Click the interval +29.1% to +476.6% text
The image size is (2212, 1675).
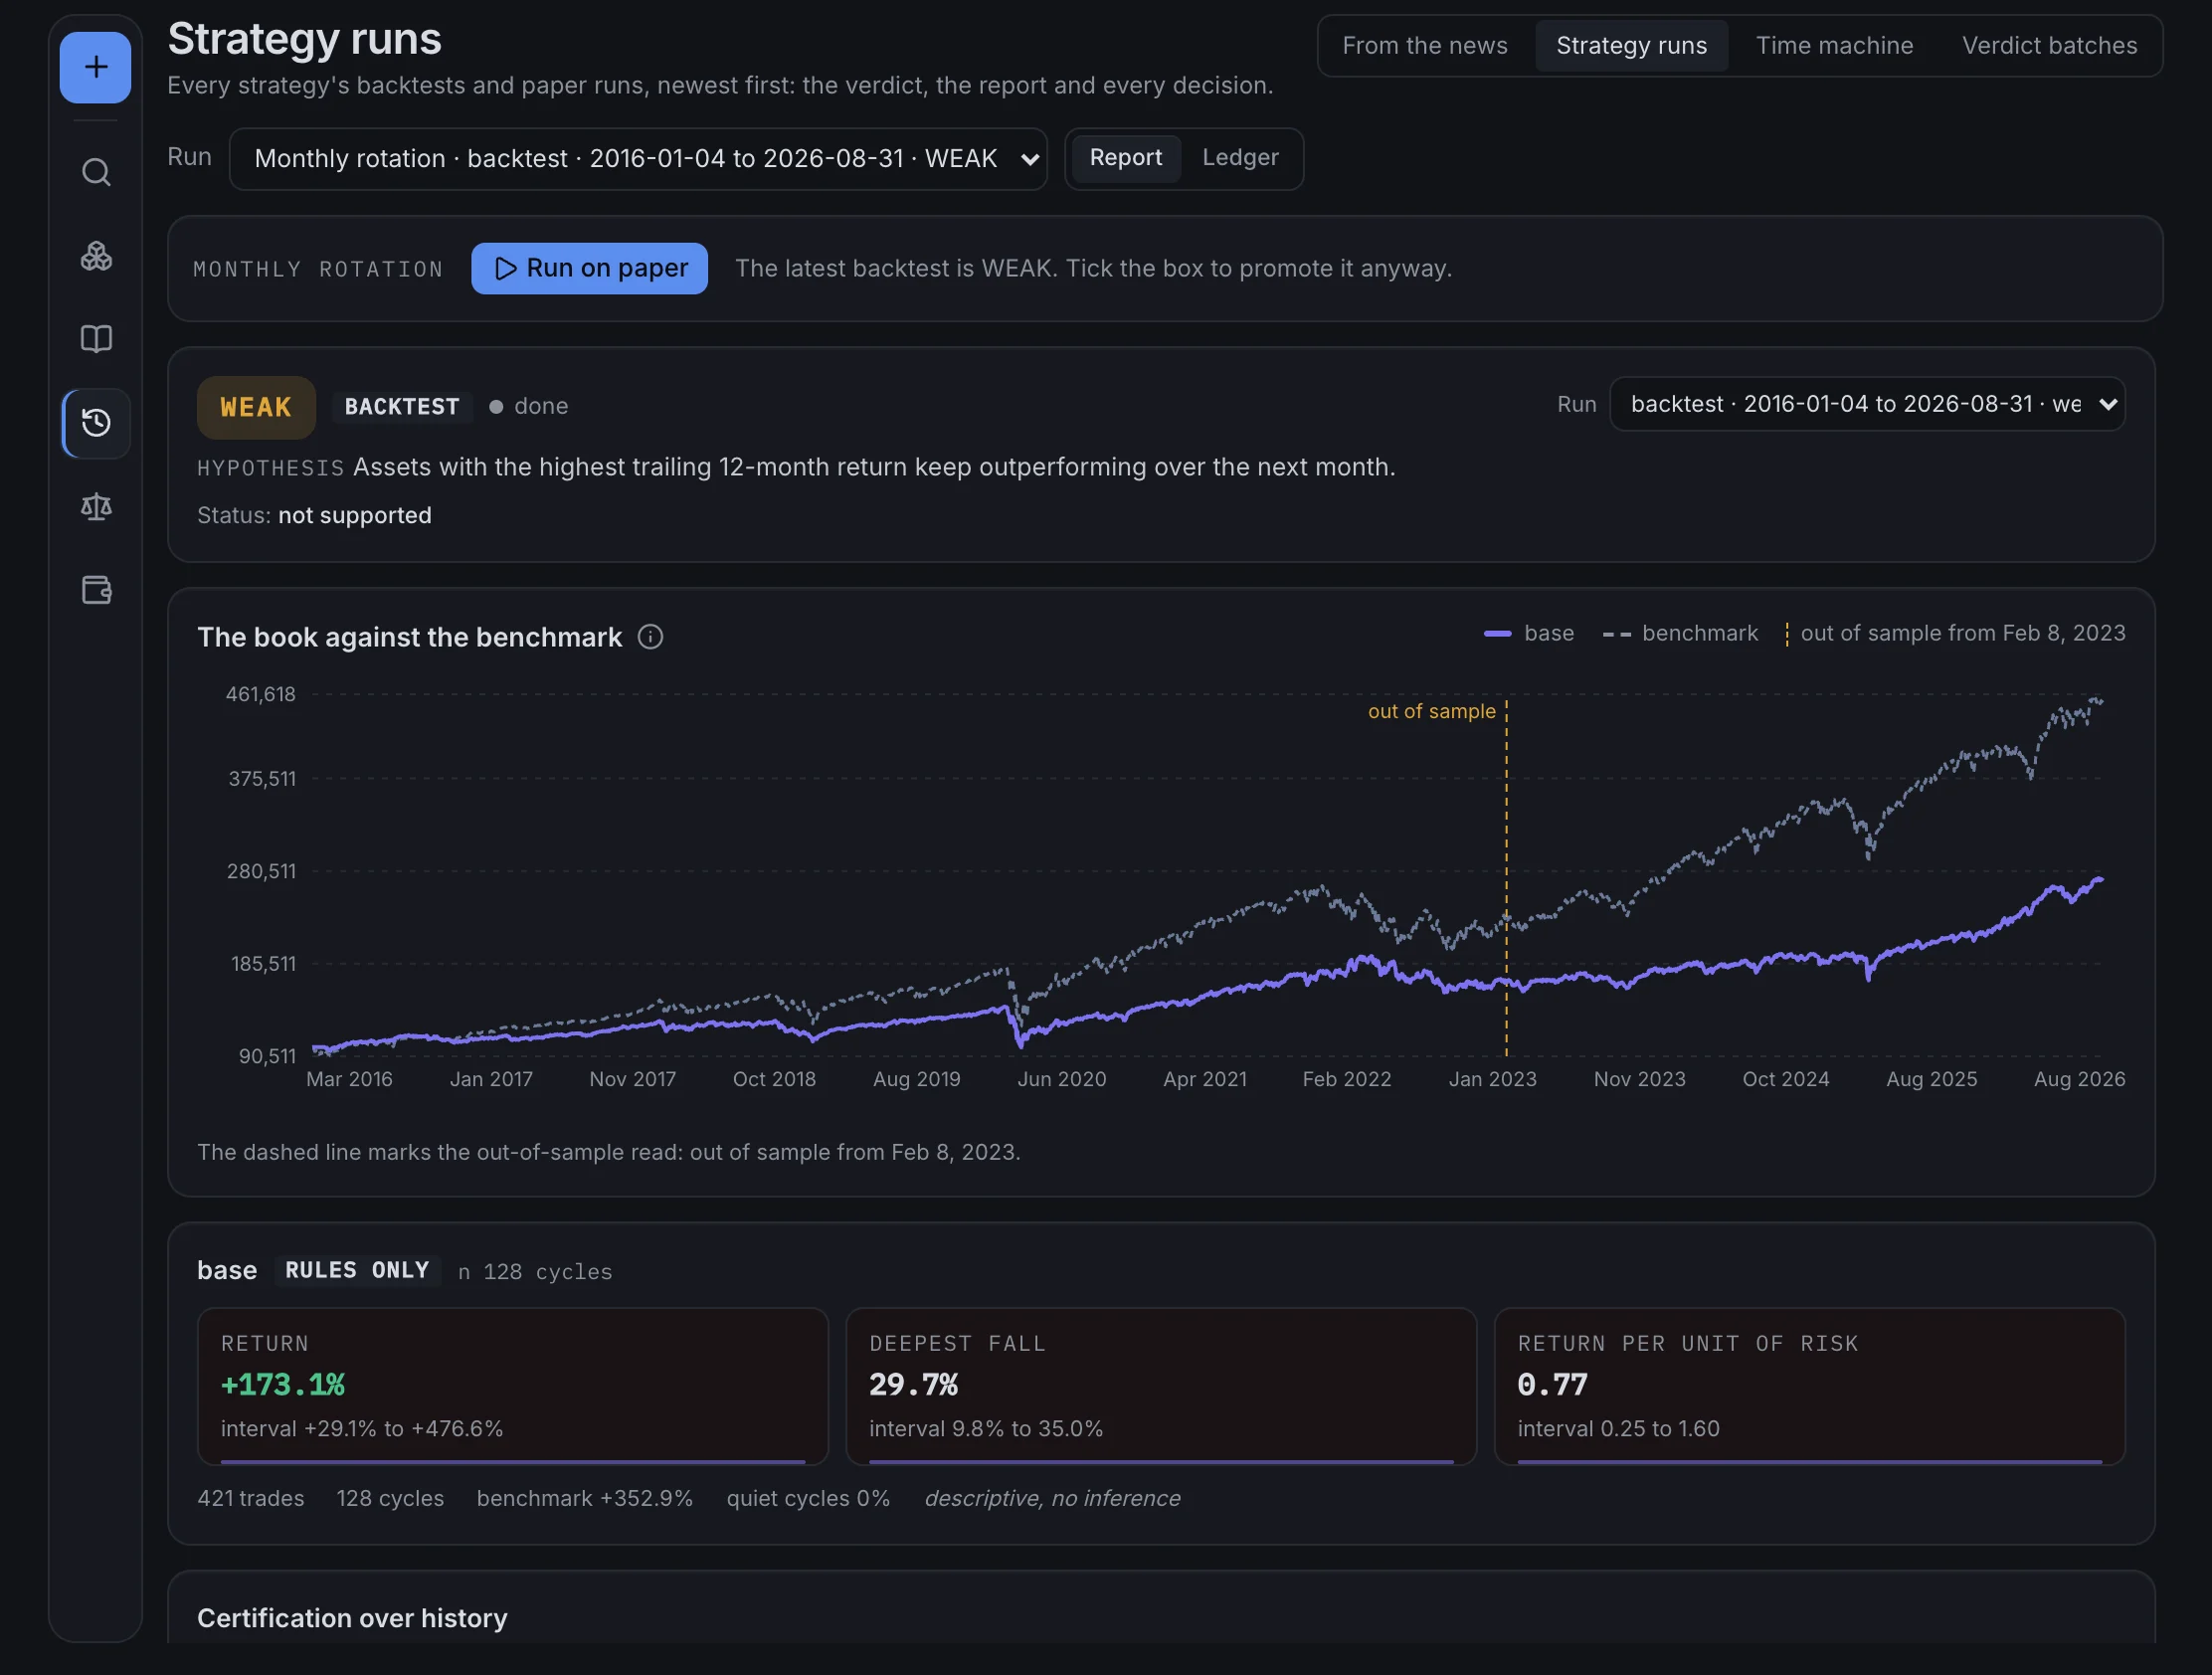[362, 1428]
